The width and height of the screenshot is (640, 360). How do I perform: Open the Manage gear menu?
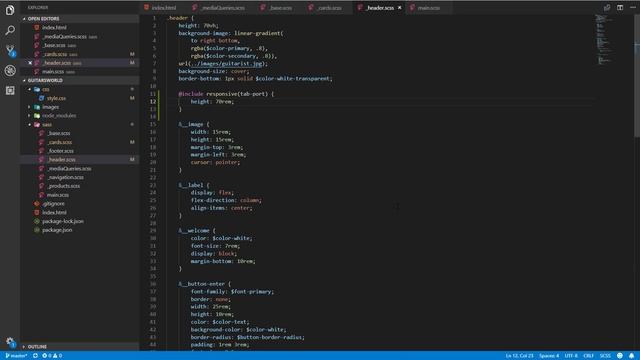[10, 342]
